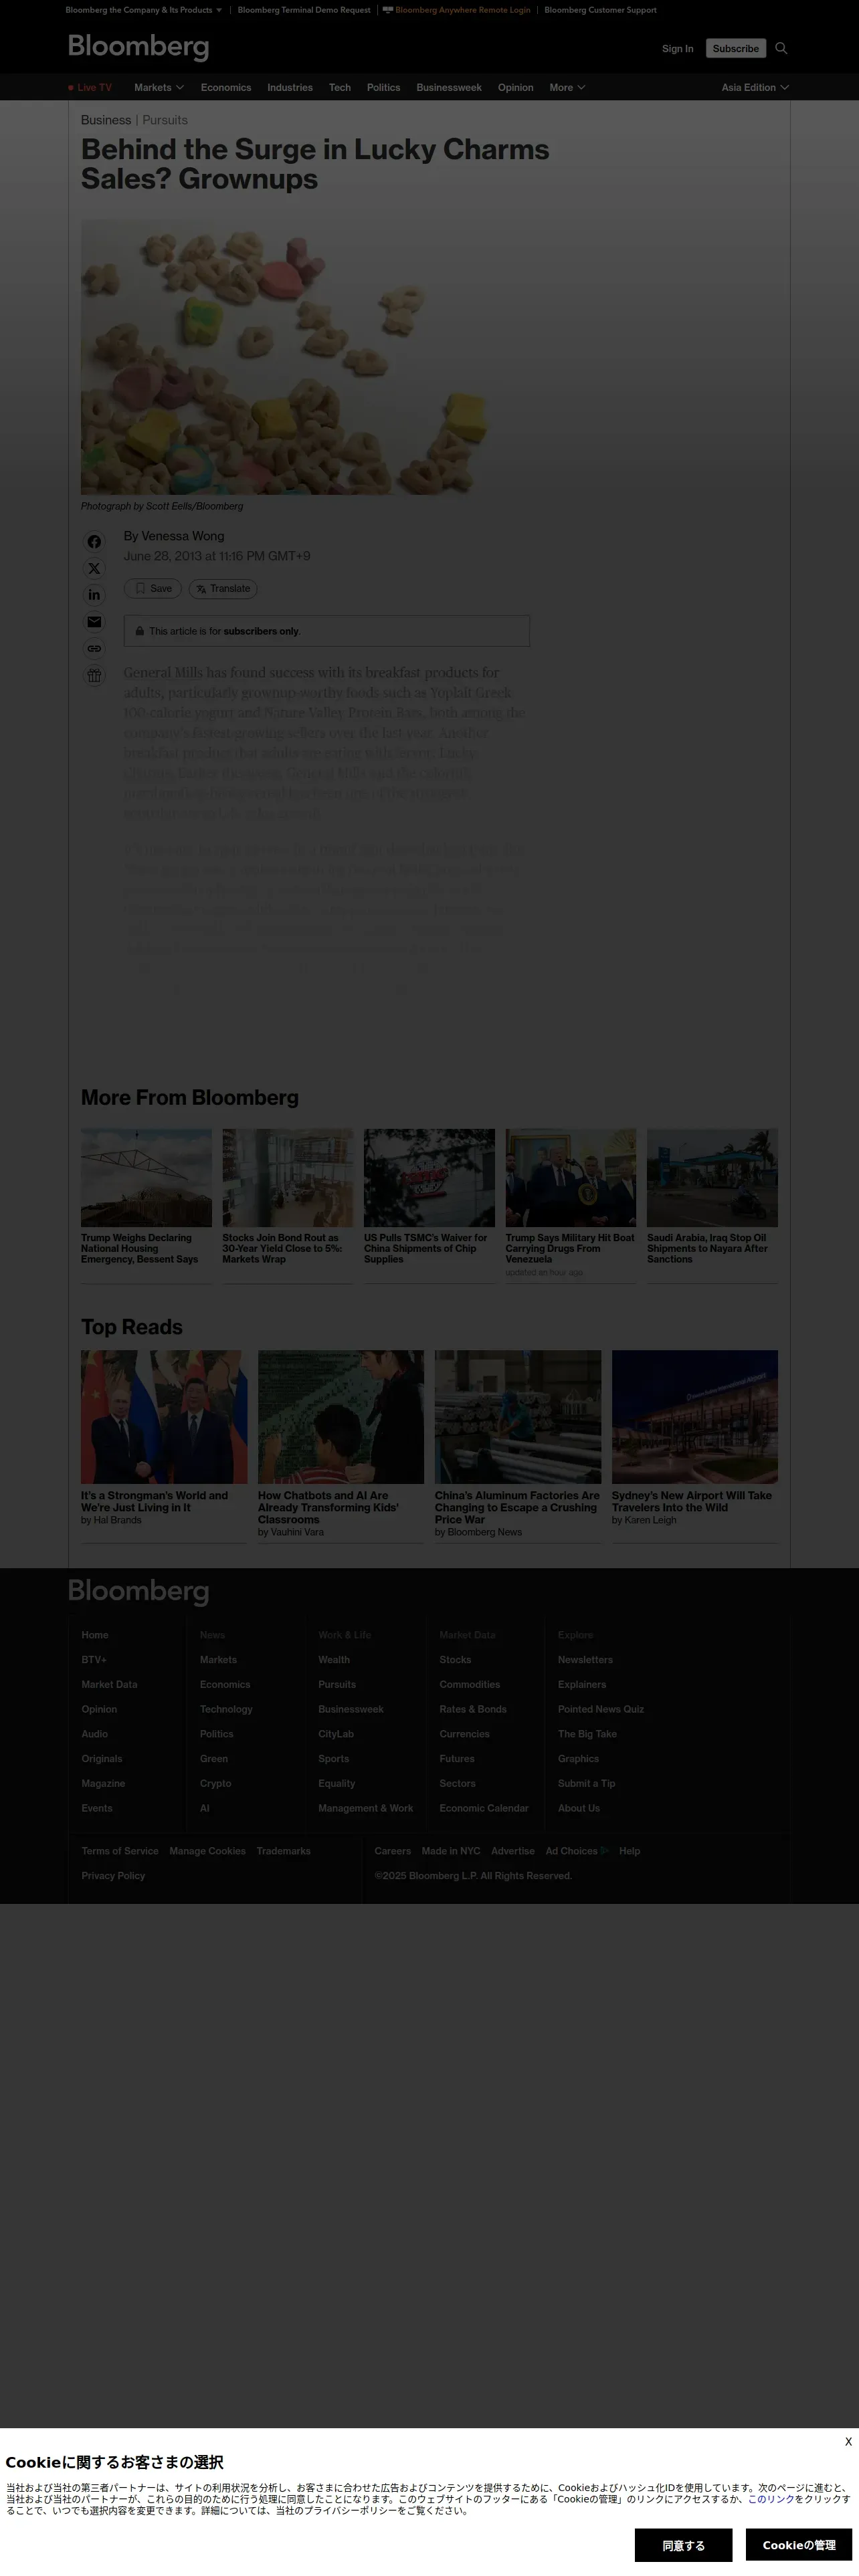Click the Pursuits breadcrumb link

(165, 120)
